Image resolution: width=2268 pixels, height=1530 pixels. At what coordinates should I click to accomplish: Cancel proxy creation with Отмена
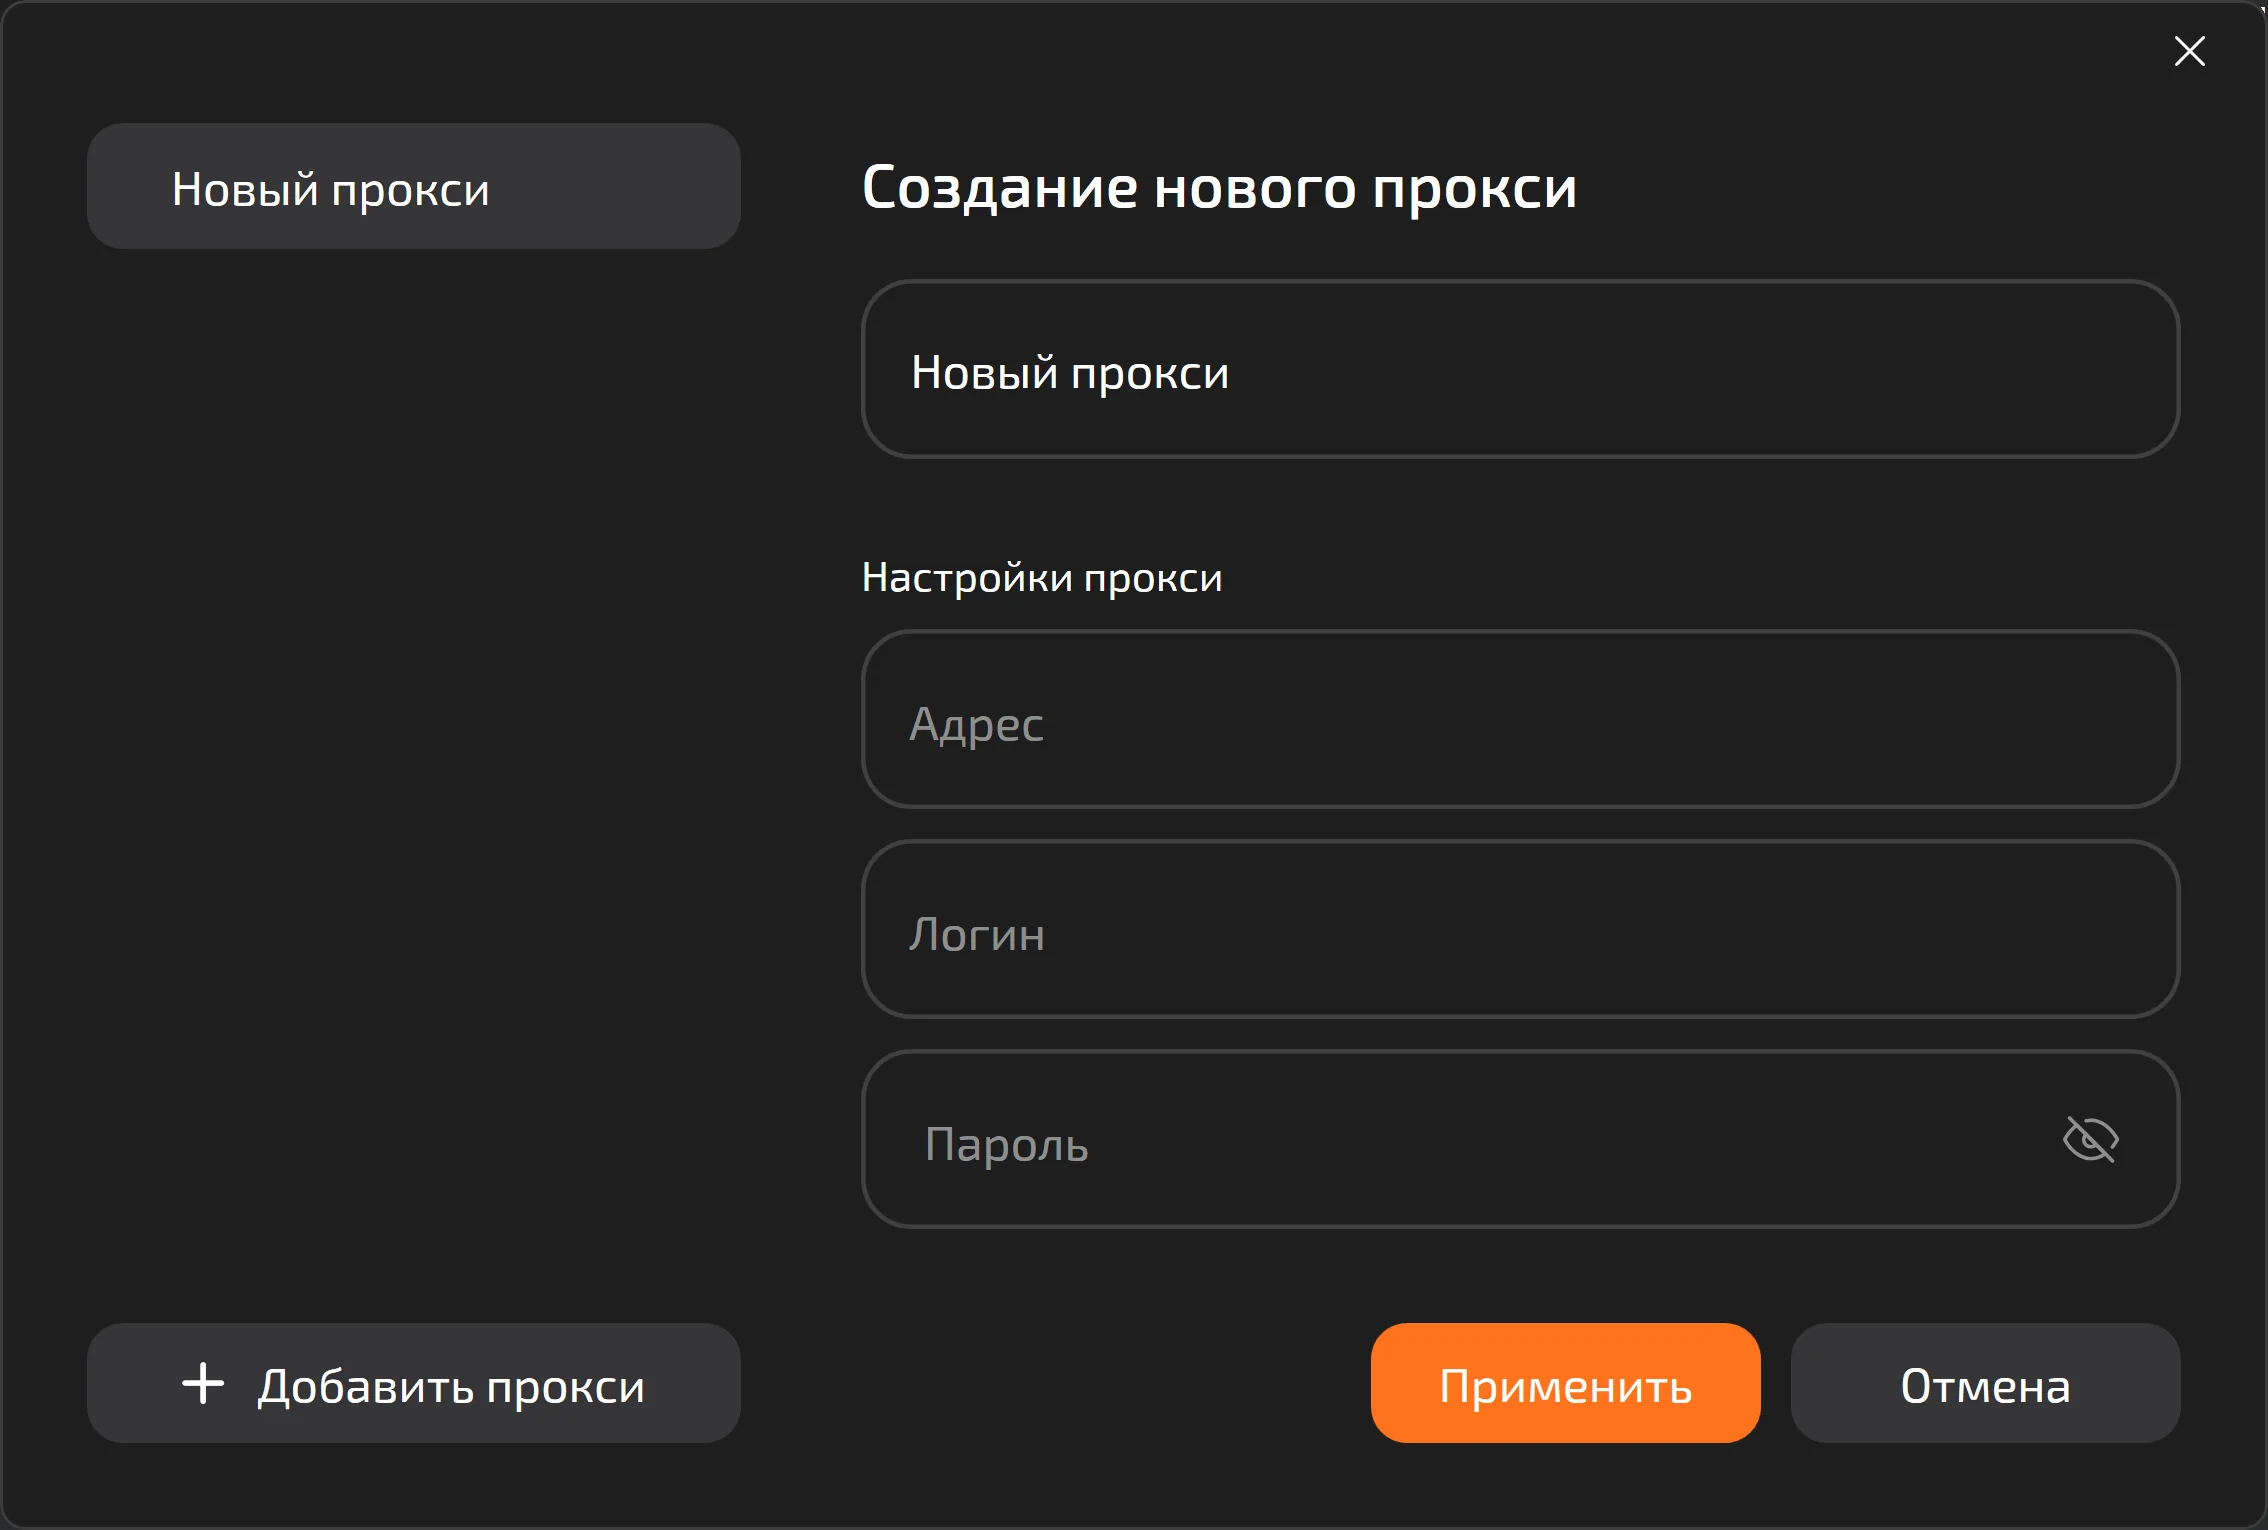point(1984,1384)
